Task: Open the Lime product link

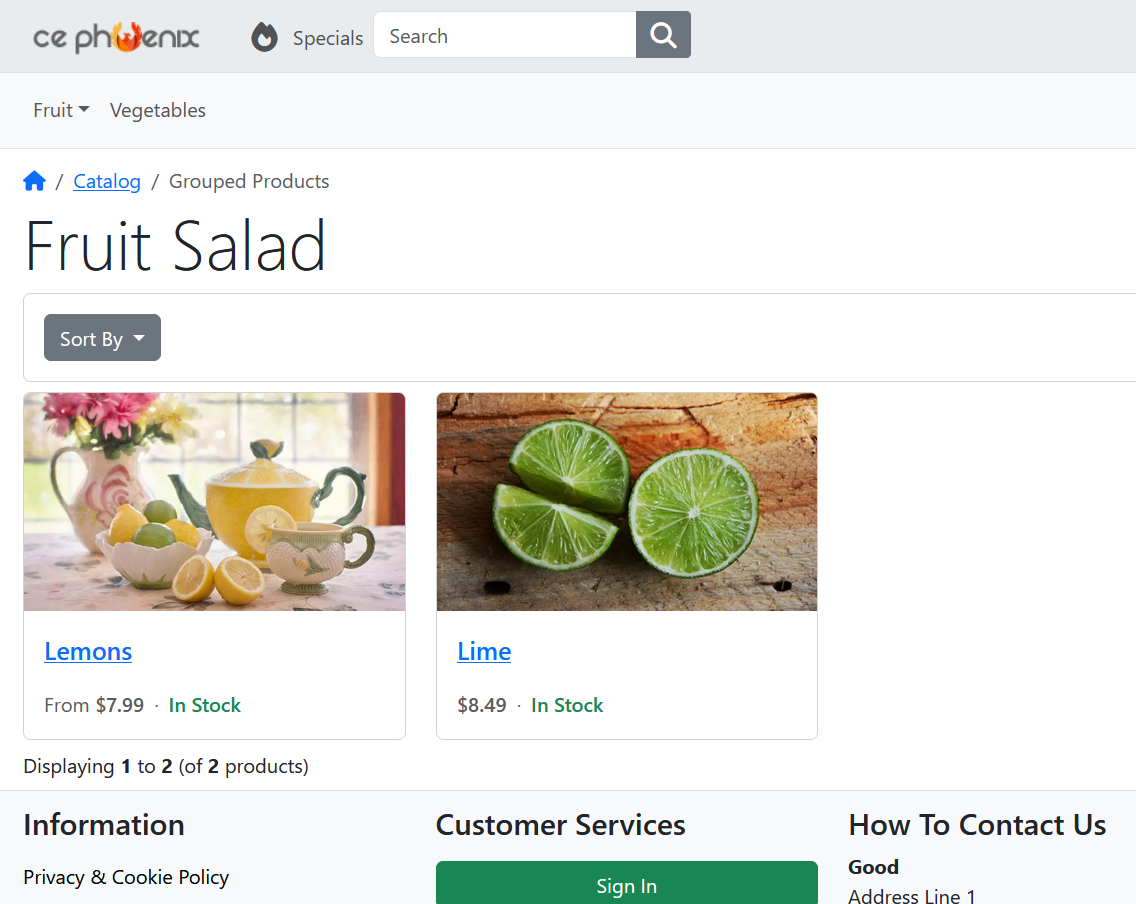Action: (x=484, y=651)
